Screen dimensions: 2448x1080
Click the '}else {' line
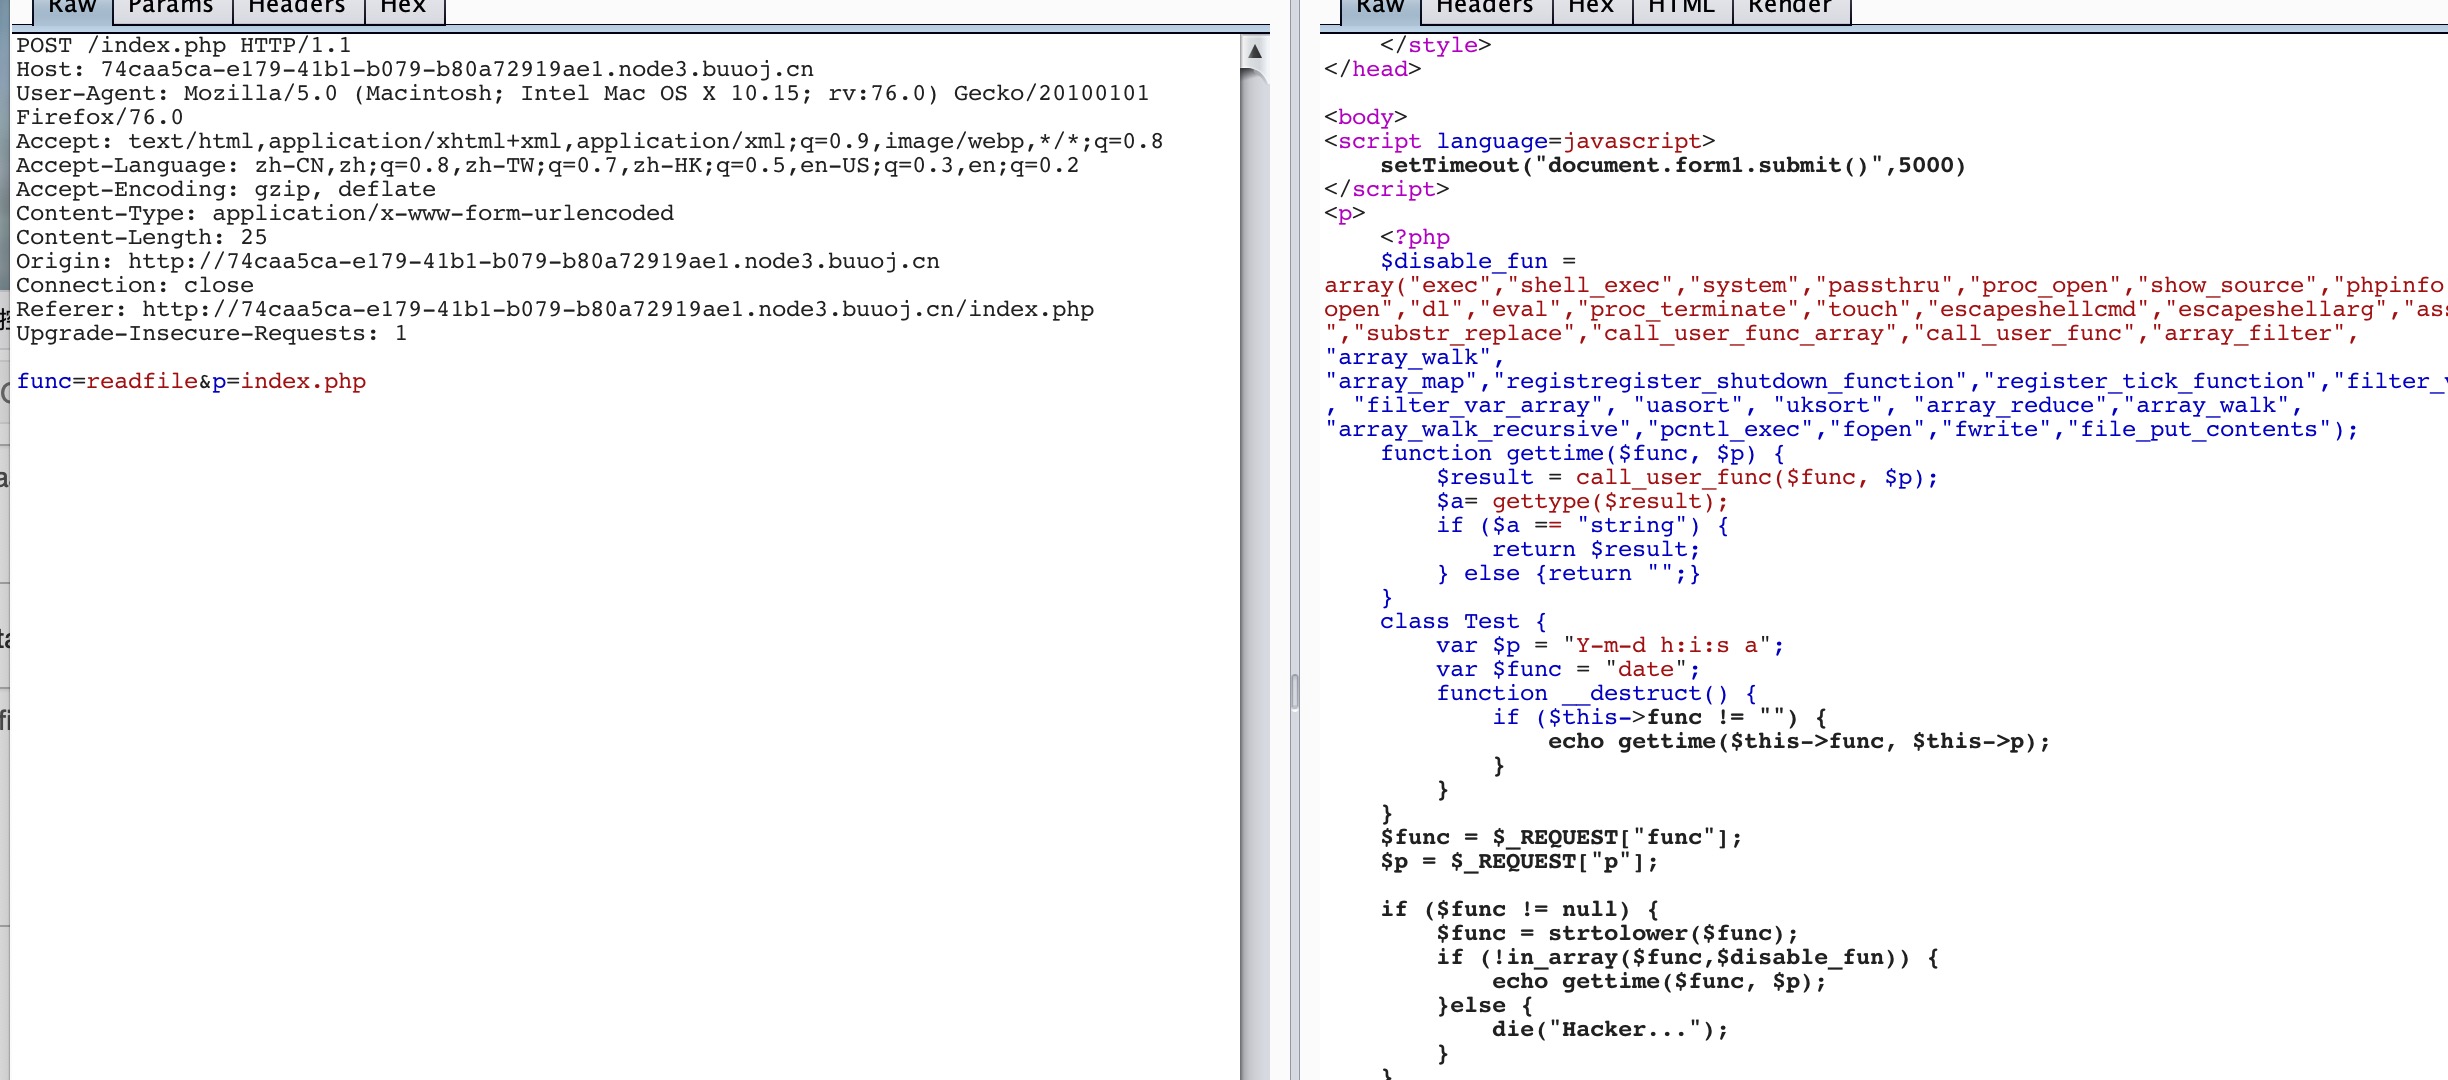click(x=1485, y=1006)
